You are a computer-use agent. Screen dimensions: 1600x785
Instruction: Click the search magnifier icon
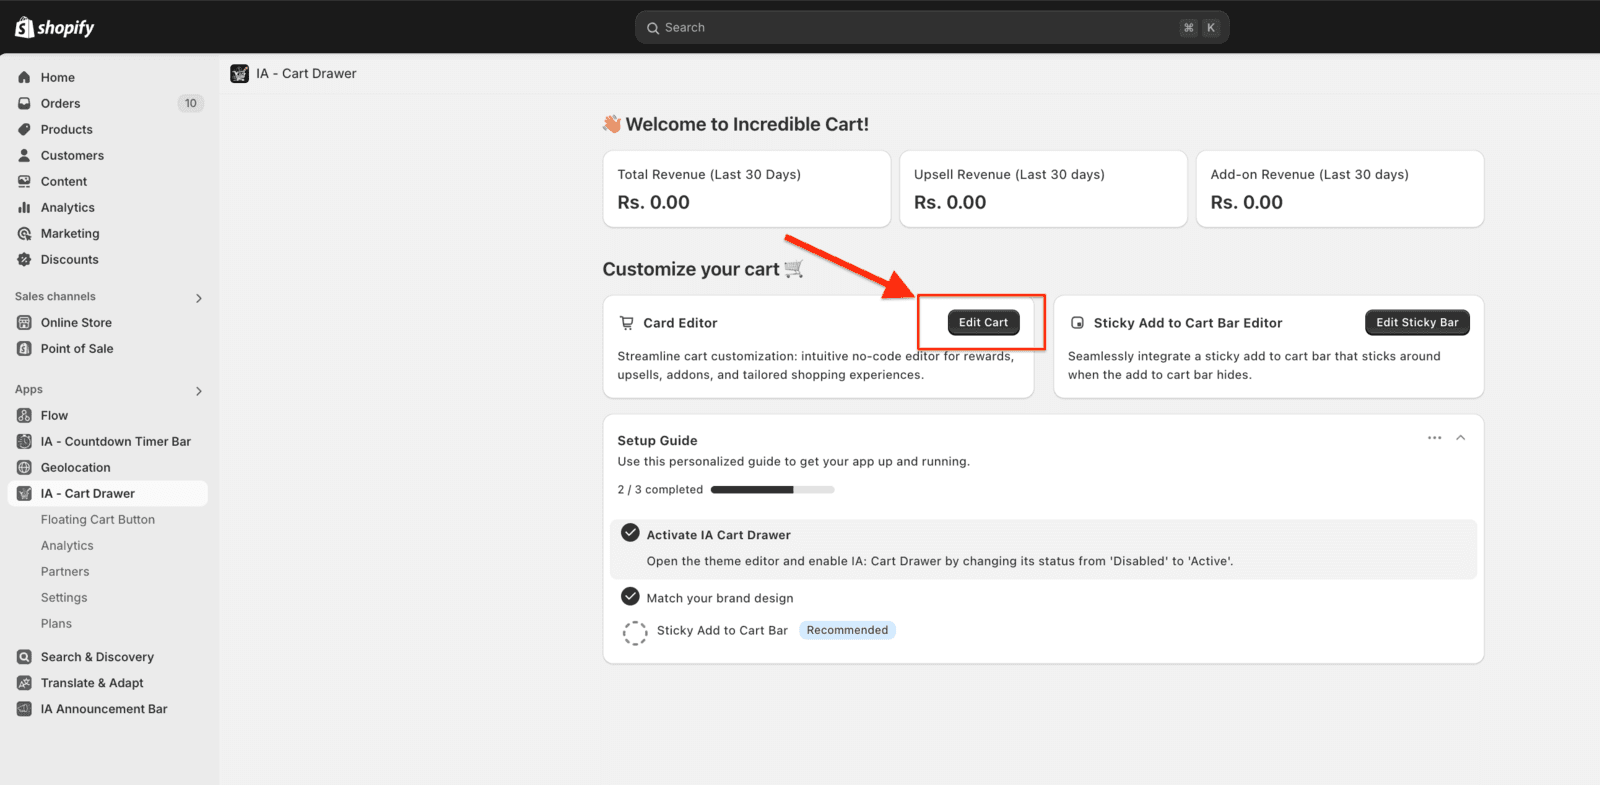click(653, 28)
